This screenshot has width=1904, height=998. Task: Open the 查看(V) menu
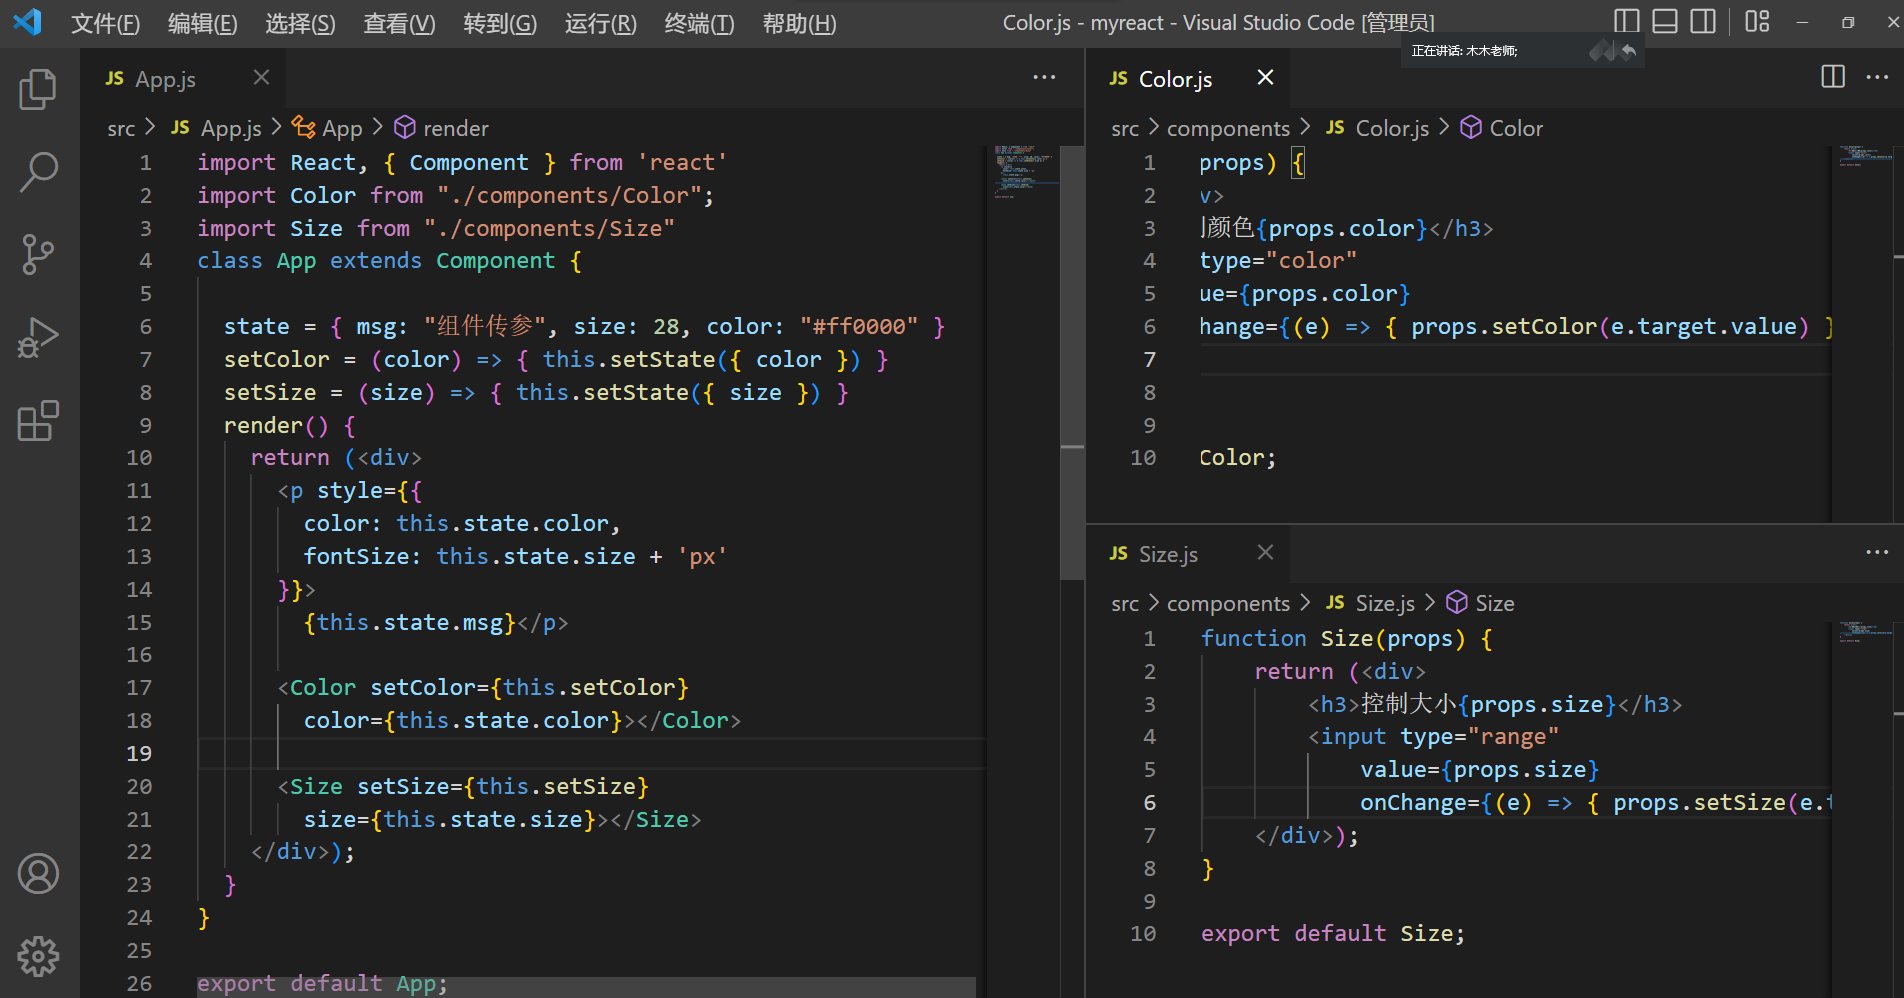coord(399,23)
